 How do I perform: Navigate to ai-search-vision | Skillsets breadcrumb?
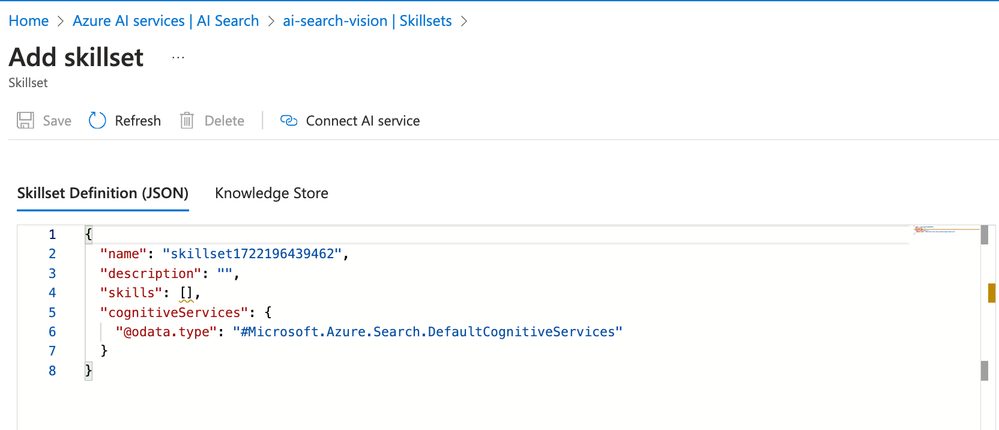point(369,20)
